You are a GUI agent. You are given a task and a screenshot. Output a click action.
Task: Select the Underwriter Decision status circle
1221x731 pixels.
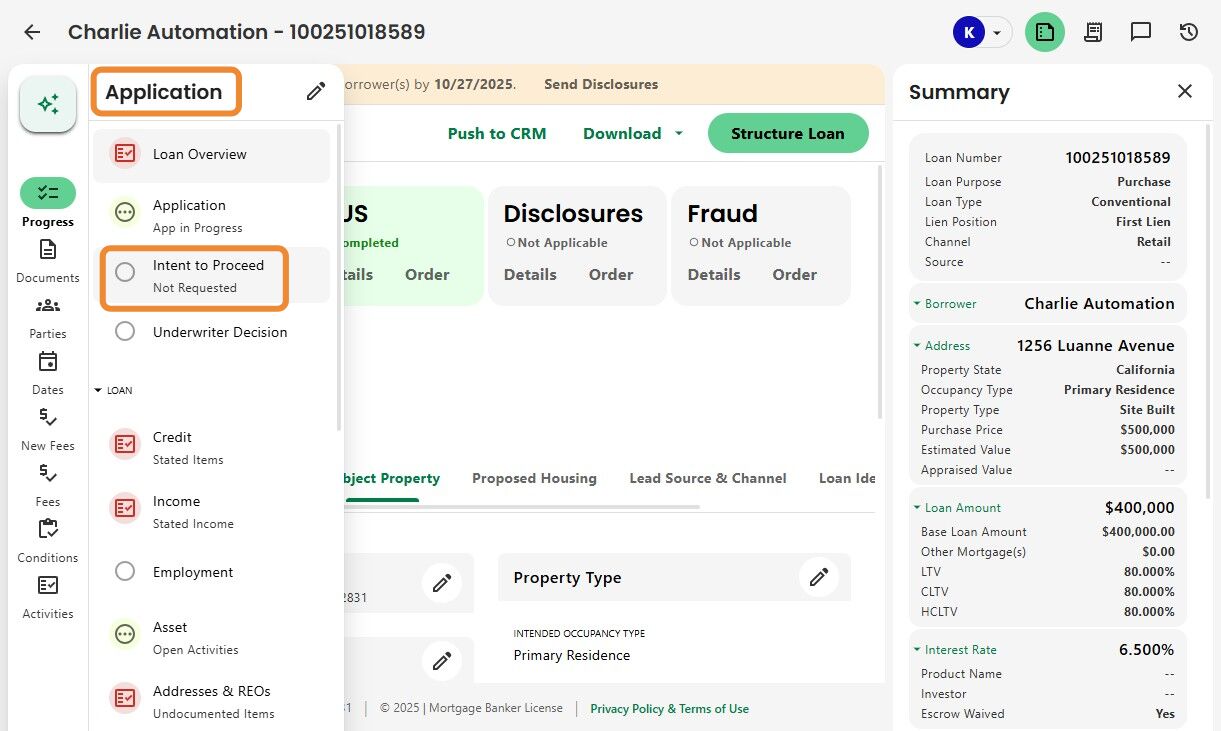(x=125, y=332)
